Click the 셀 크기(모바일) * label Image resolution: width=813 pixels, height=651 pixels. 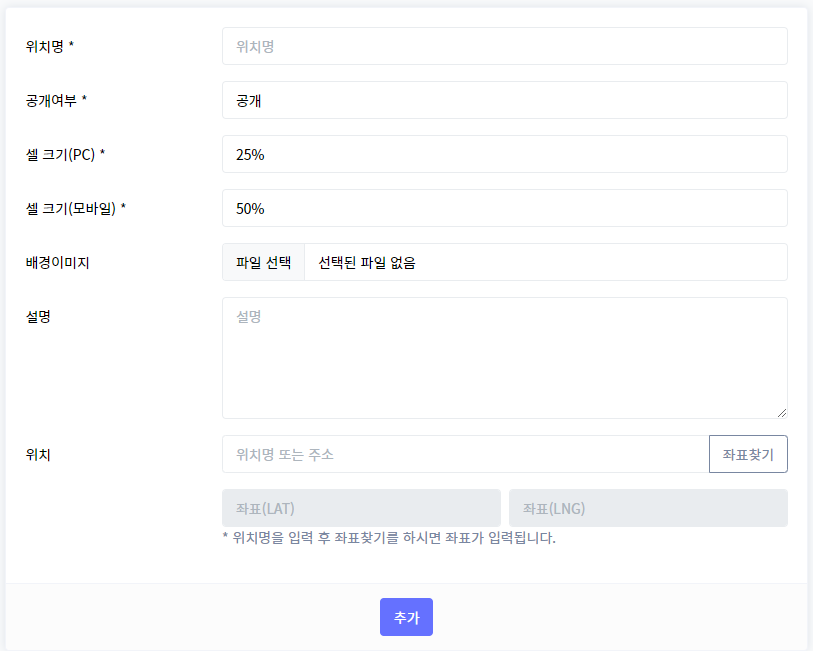click(x=76, y=208)
